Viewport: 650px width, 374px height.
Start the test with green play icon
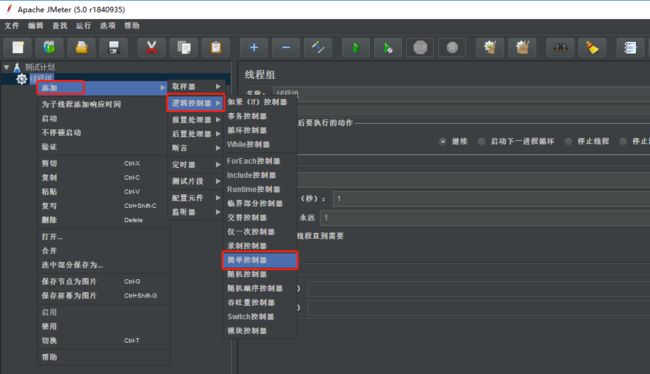pyautogui.click(x=356, y=48)
